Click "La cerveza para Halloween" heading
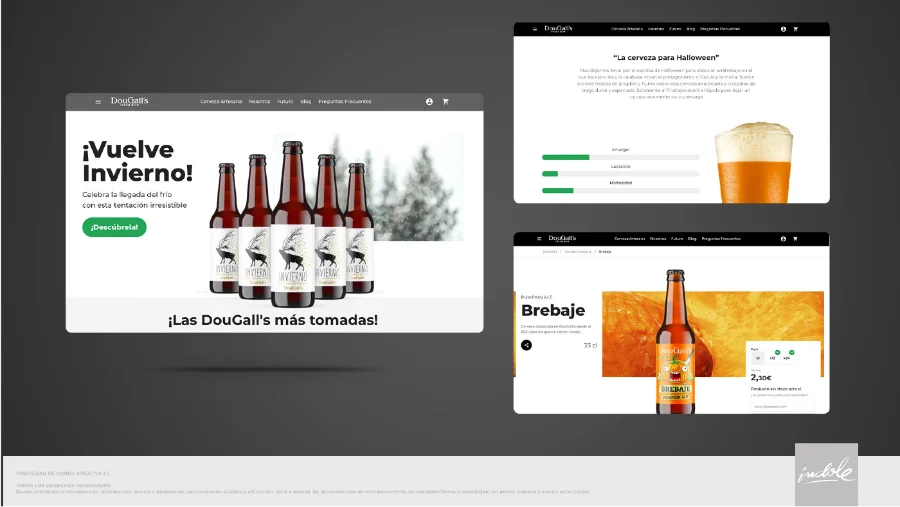 tap(666, 57)
